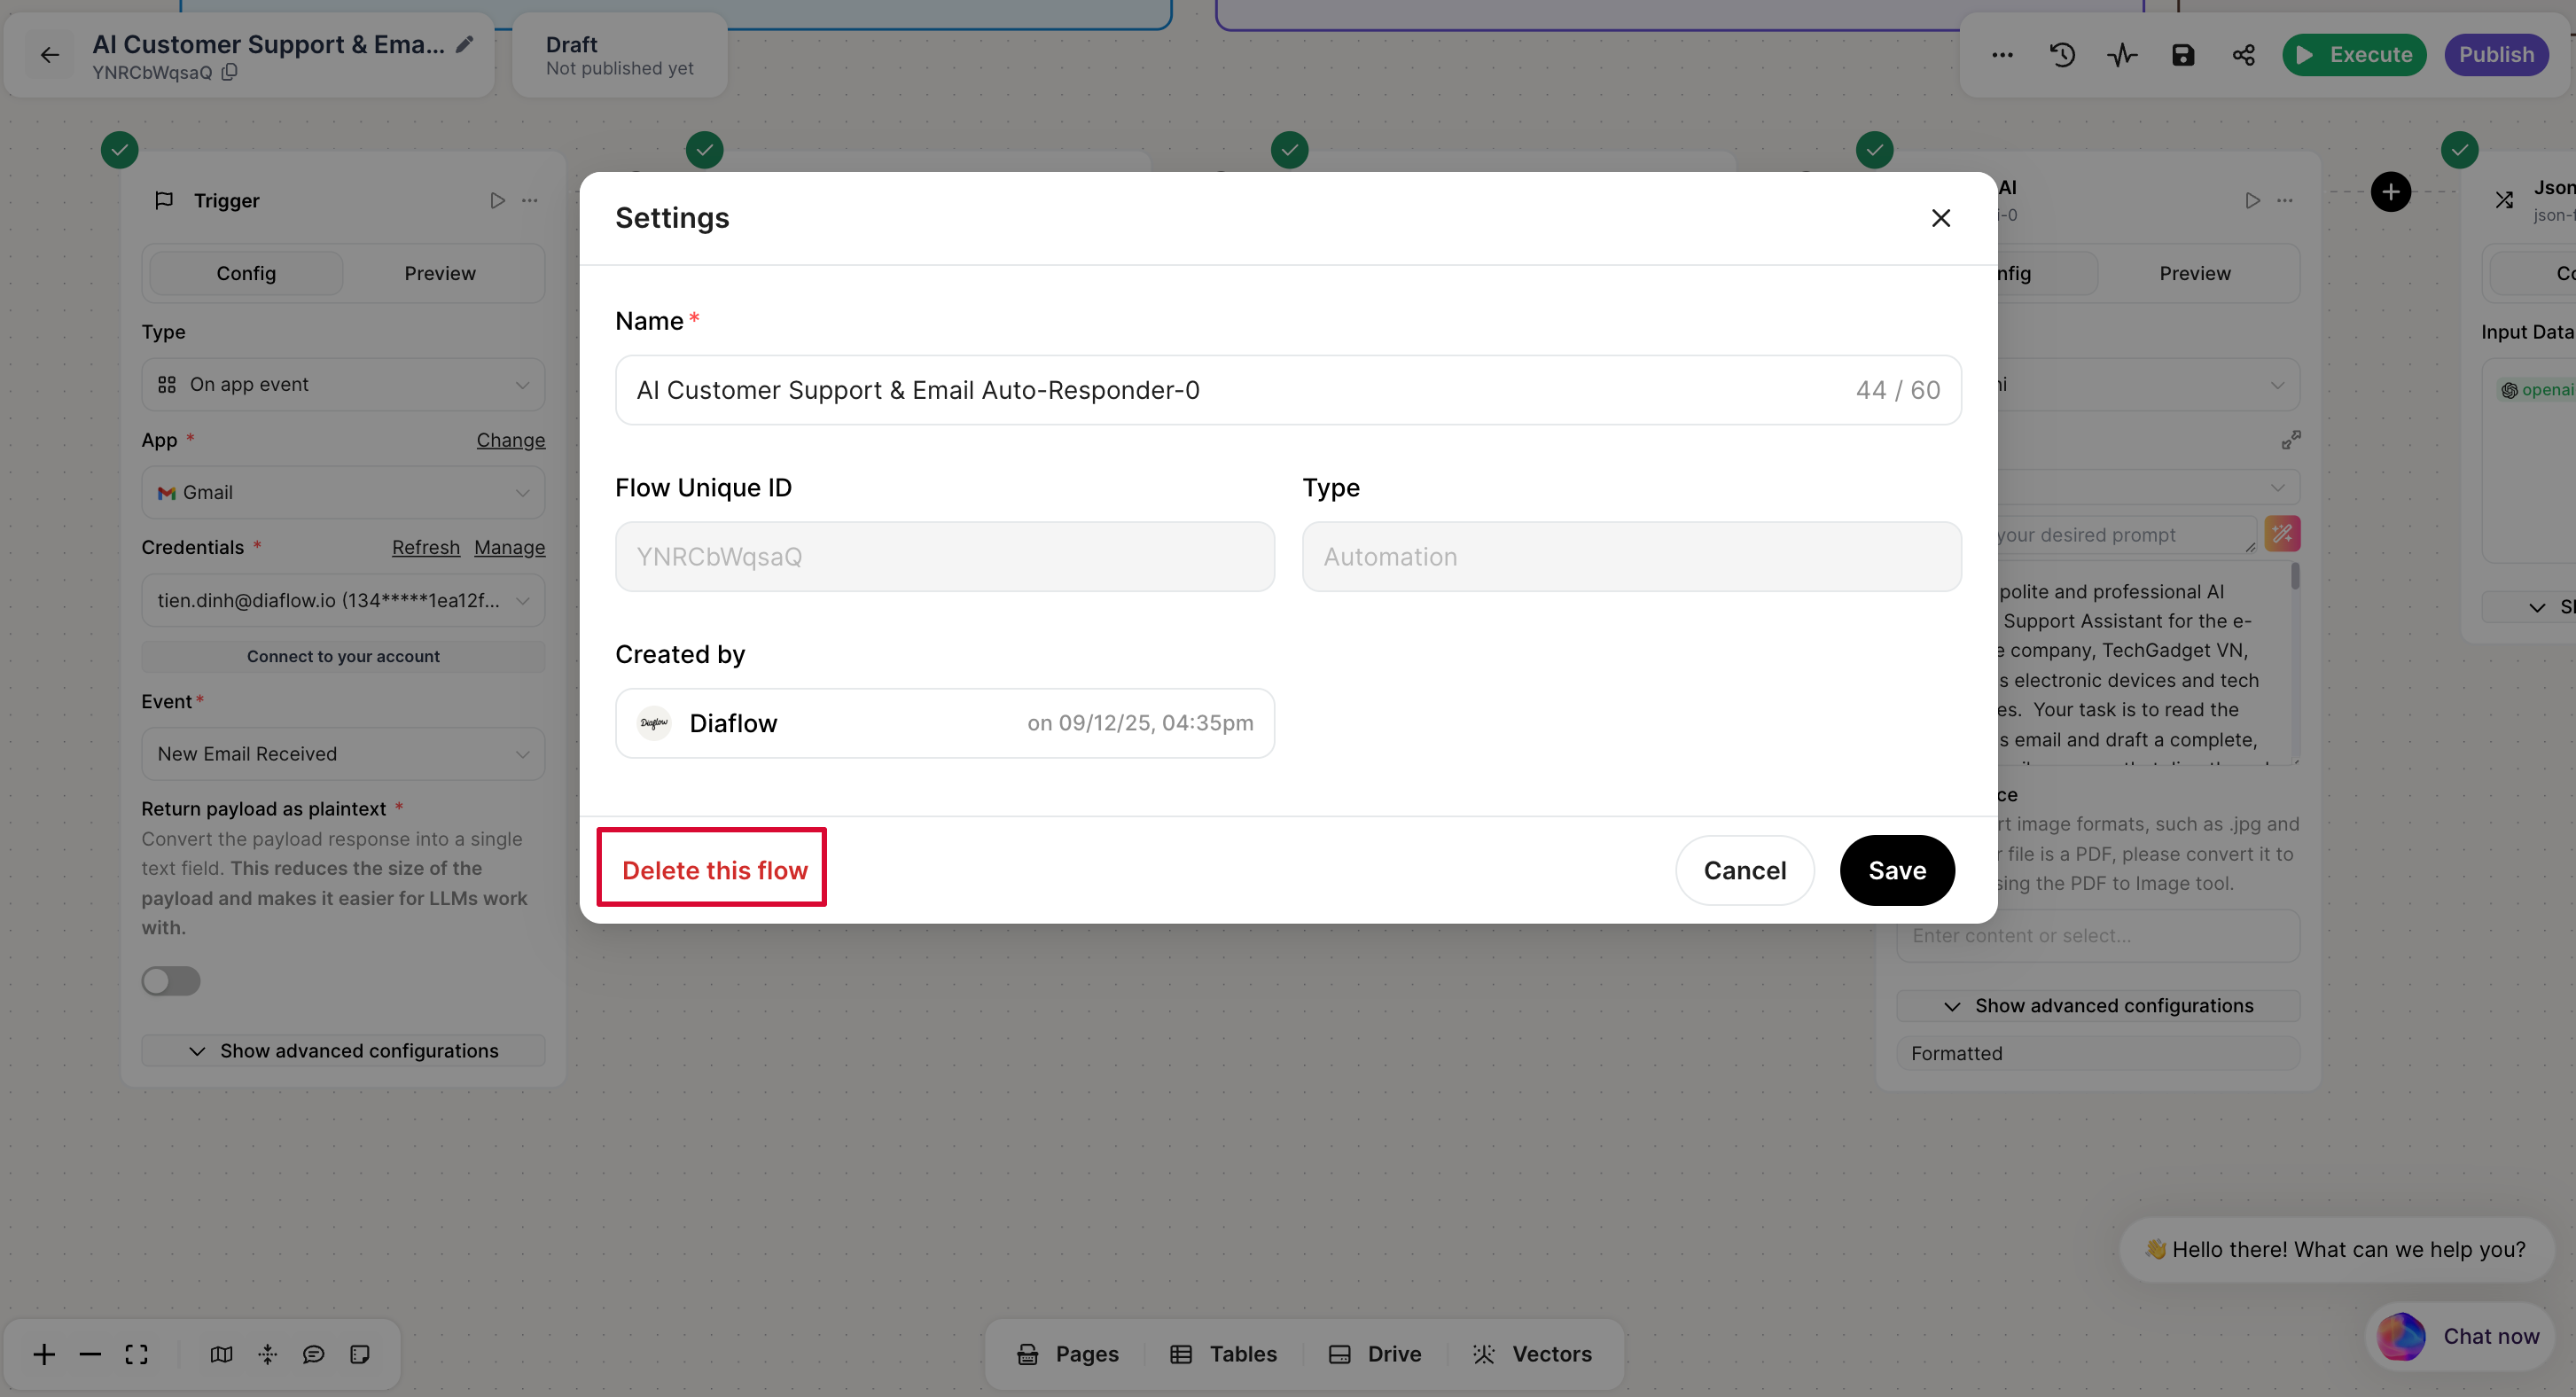Viewport: 2576px width, 1397px height.
Task: Click Delete this flow
Action: [x=714, y=870]
